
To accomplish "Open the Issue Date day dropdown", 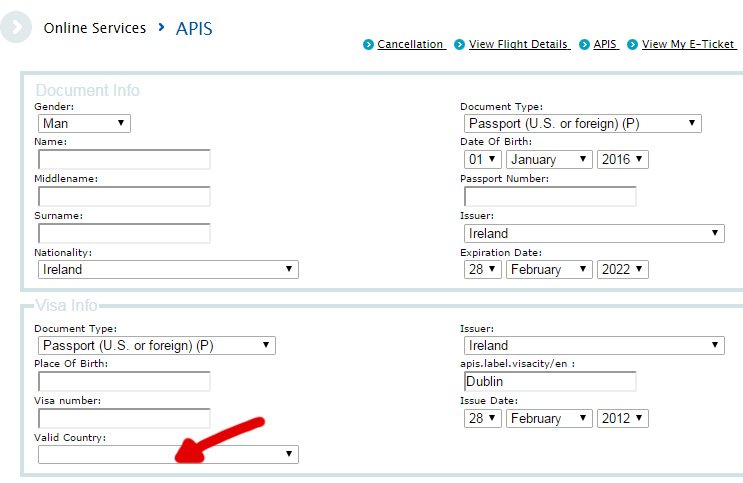I will point(482,418).
